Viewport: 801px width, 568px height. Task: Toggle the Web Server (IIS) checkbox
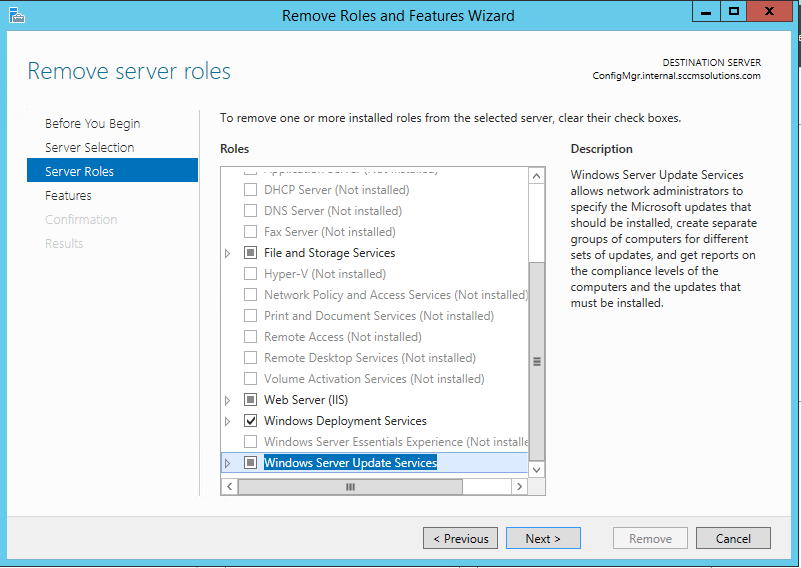(251, 400)
